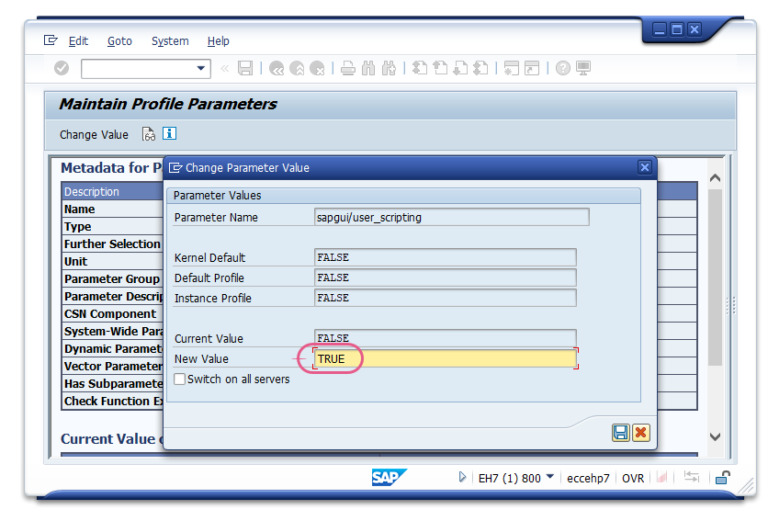The width and height of the screenshot is (768, 521).
Task: Click the First Page icon
Action: pyautogui.click(x=419, y=68)
